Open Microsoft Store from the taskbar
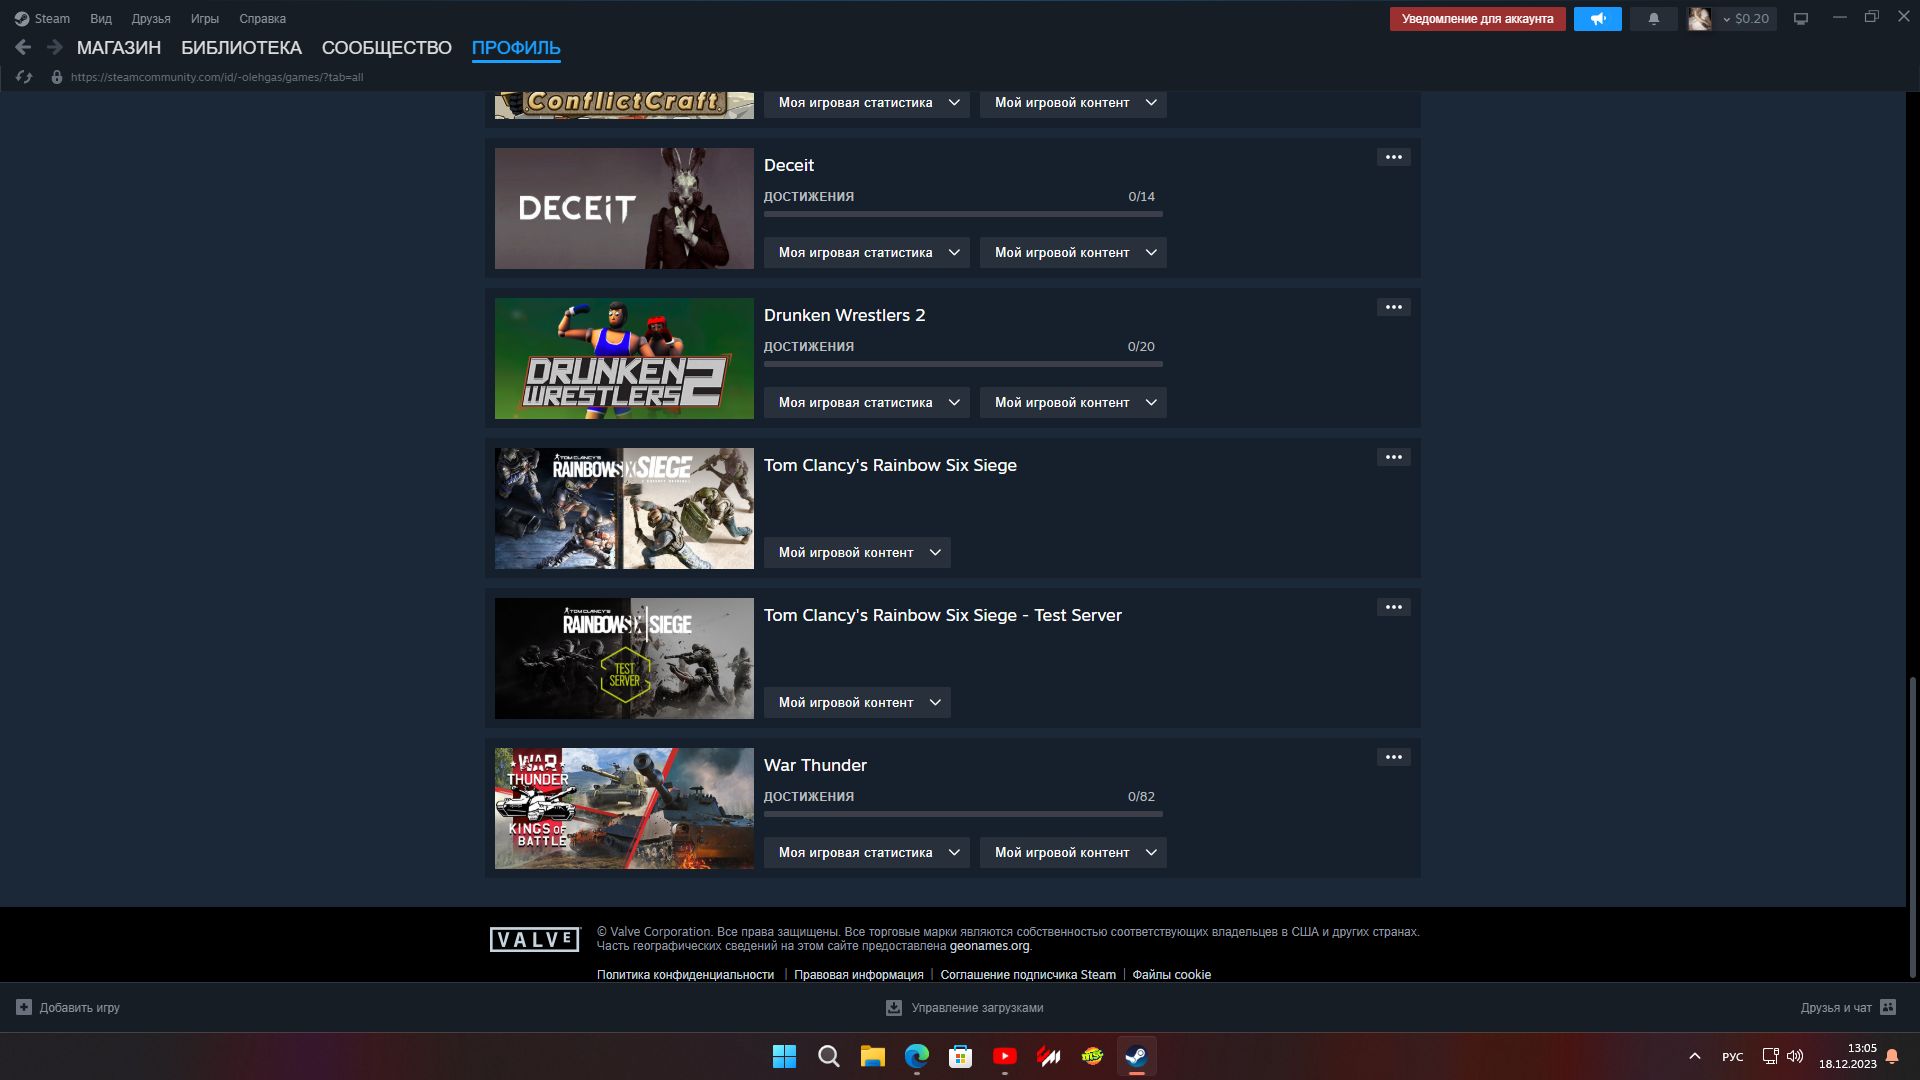1920x1080 pixels. click(x=960, y=1056)
